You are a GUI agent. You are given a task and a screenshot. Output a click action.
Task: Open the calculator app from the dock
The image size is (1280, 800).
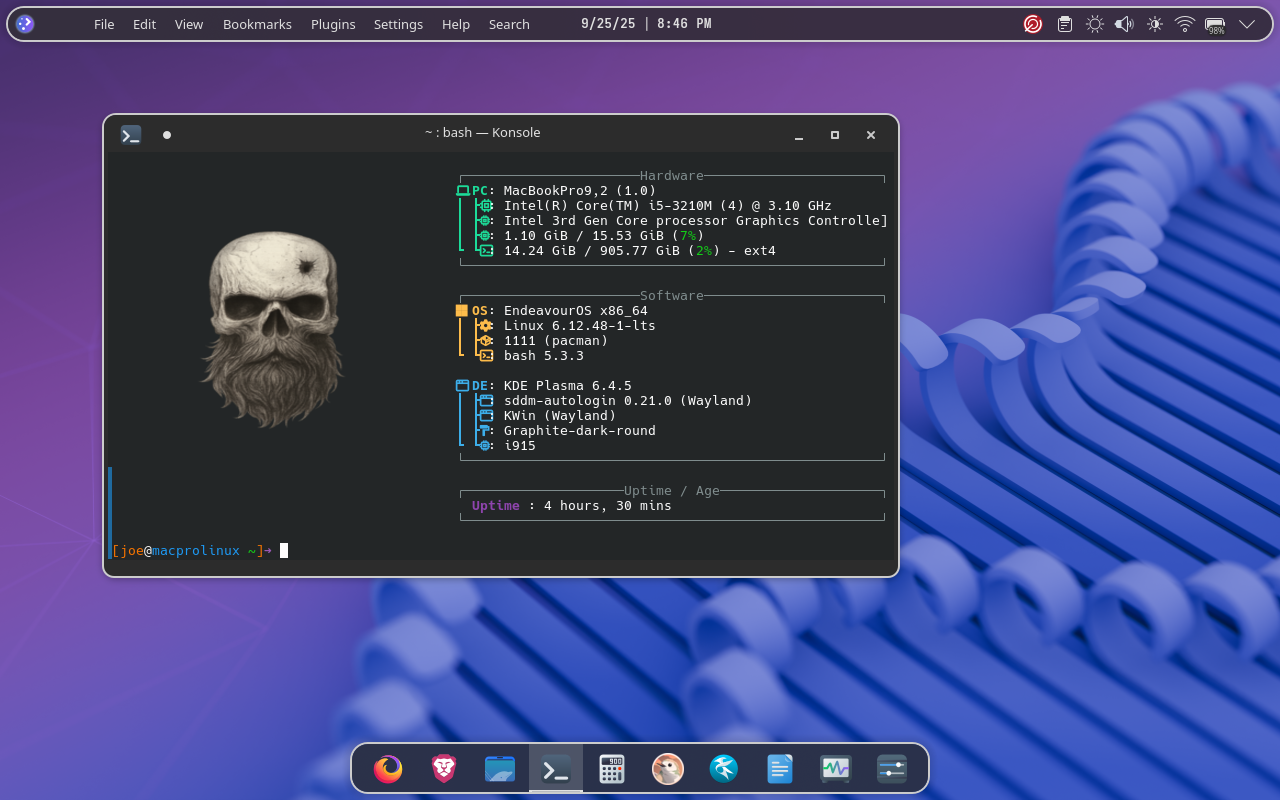pyautogui.click(x=612, y=768)
